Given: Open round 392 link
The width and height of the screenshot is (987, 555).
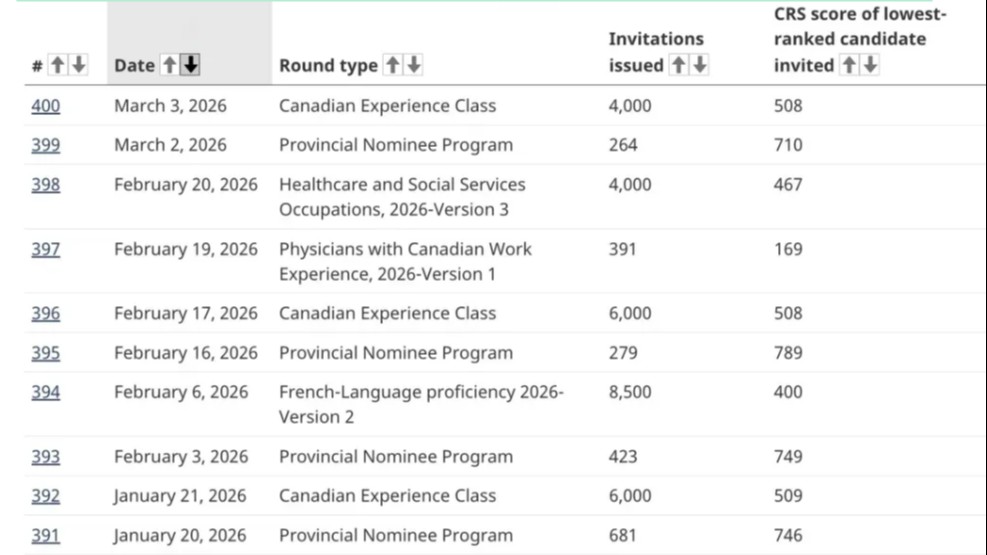Looking at the screenshot, I should [x=45, y=496].
